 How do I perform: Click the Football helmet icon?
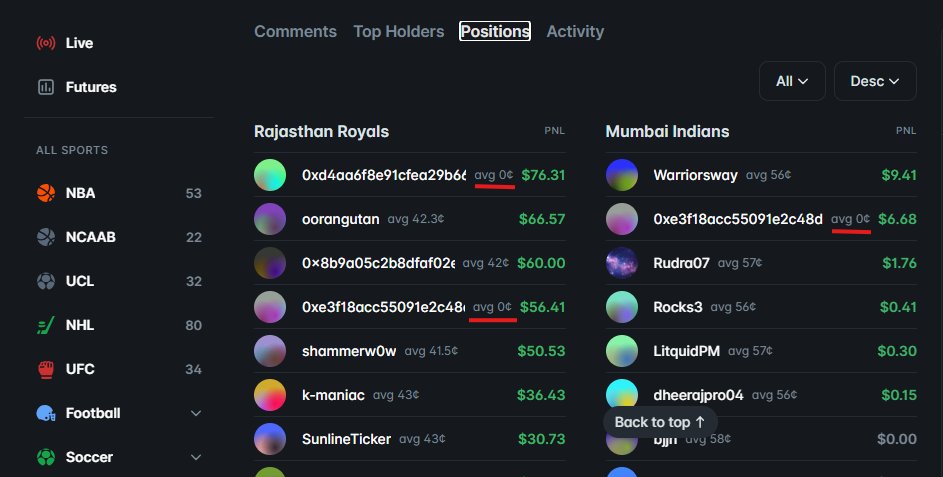(46, 413)
